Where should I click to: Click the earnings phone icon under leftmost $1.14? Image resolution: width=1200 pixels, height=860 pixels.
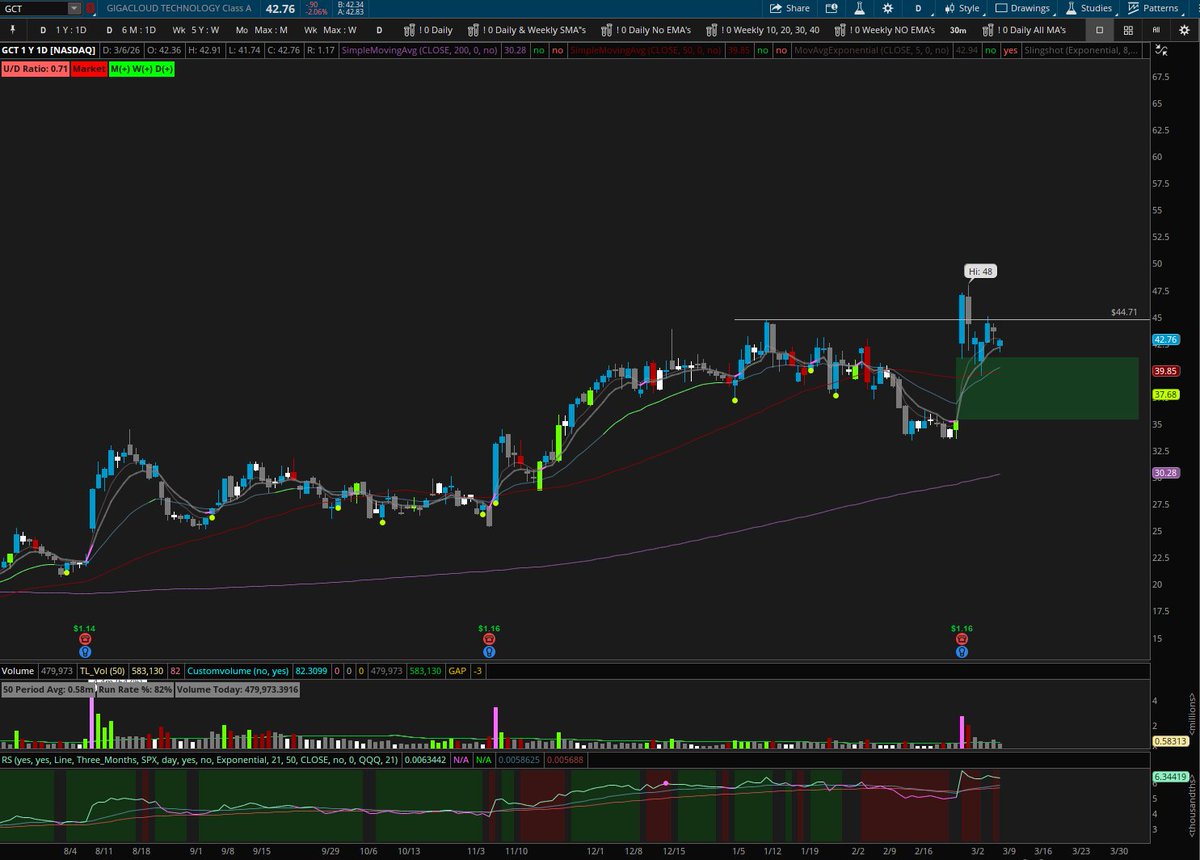(x=85, y=638)
